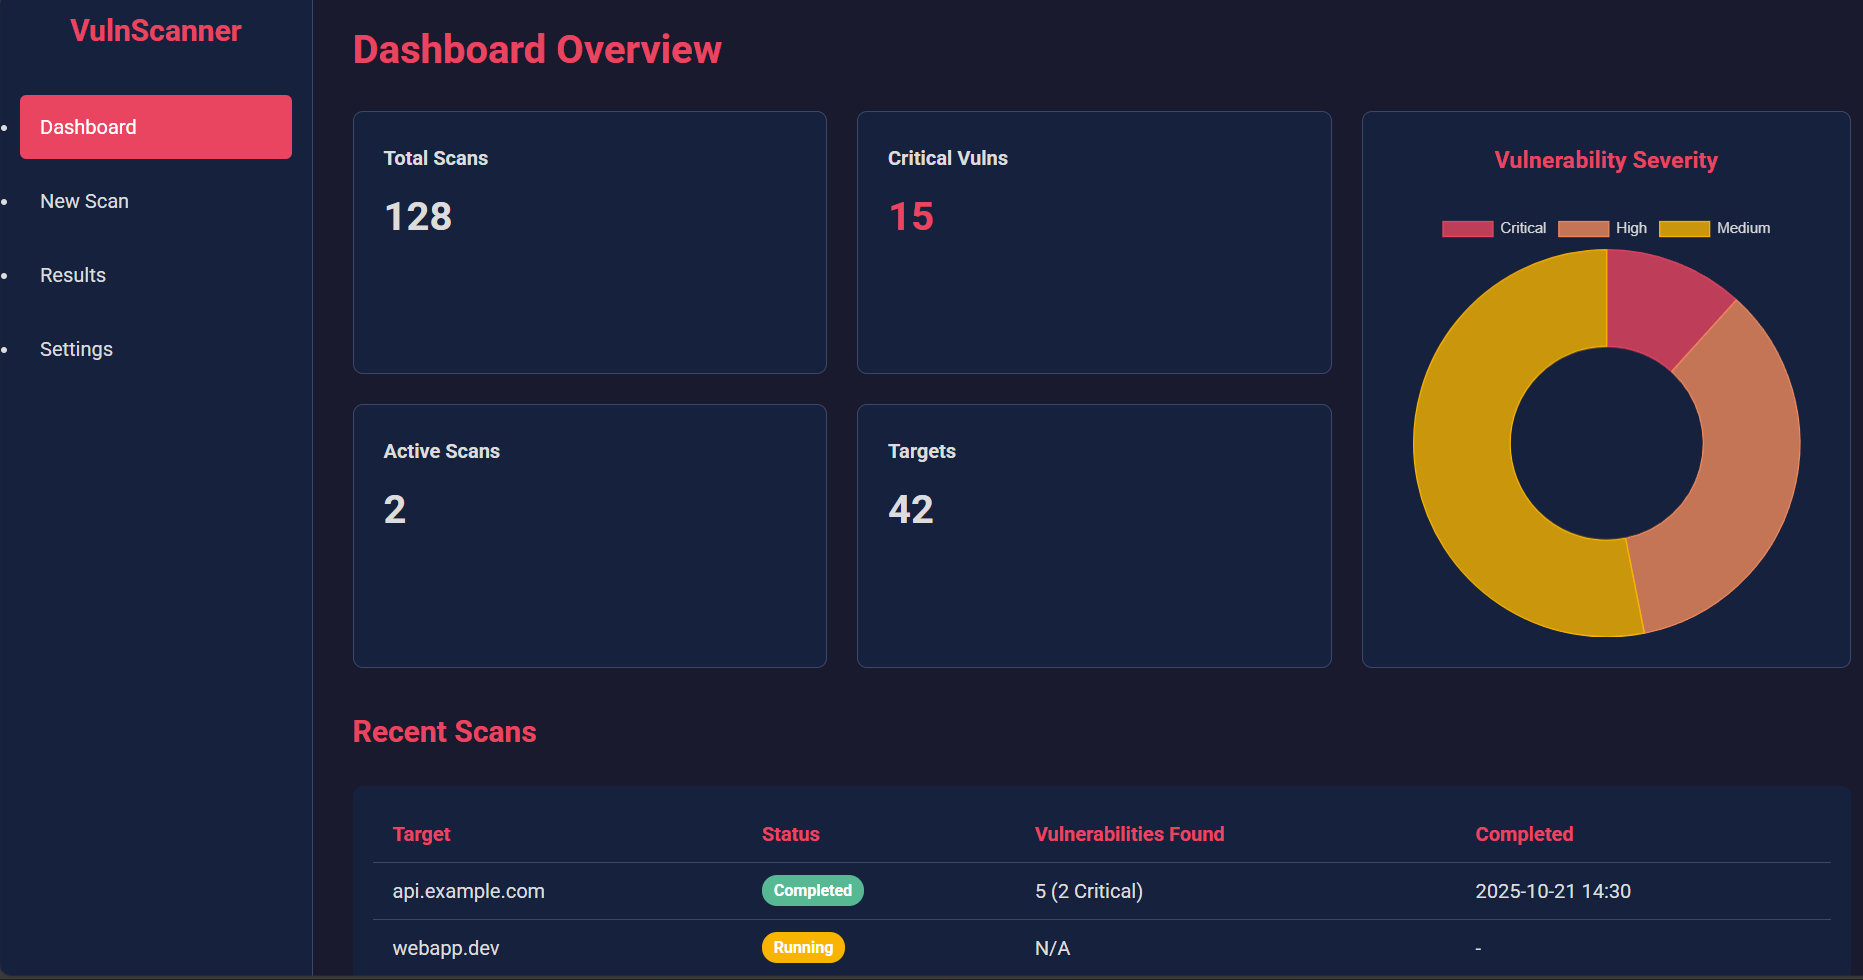
Task: Click the VulnScanner logo title
Action: pyautogui.click(x=156, y=31)
